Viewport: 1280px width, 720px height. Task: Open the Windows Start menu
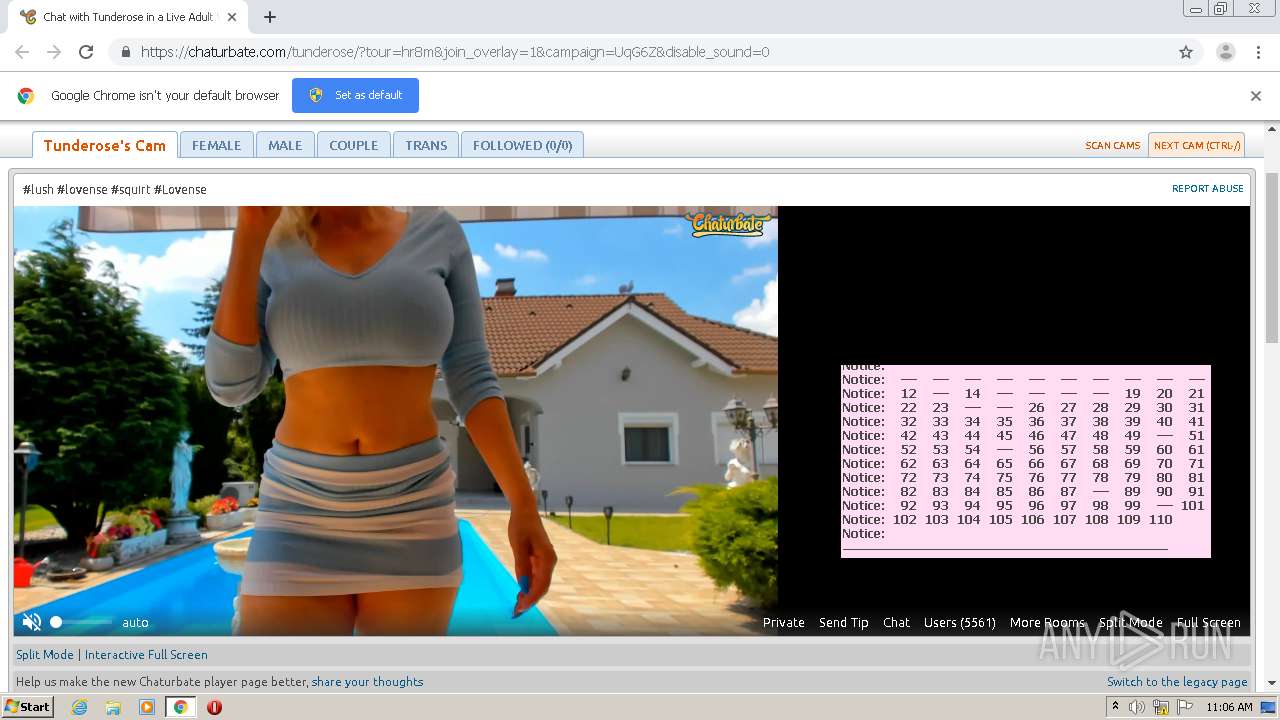tap(28, 706)
